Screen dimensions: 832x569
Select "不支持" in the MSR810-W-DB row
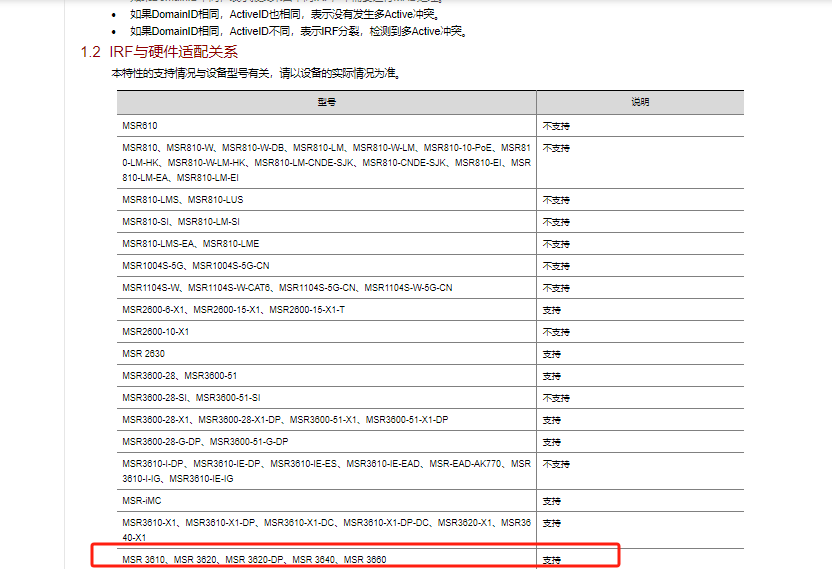(556, 148)
